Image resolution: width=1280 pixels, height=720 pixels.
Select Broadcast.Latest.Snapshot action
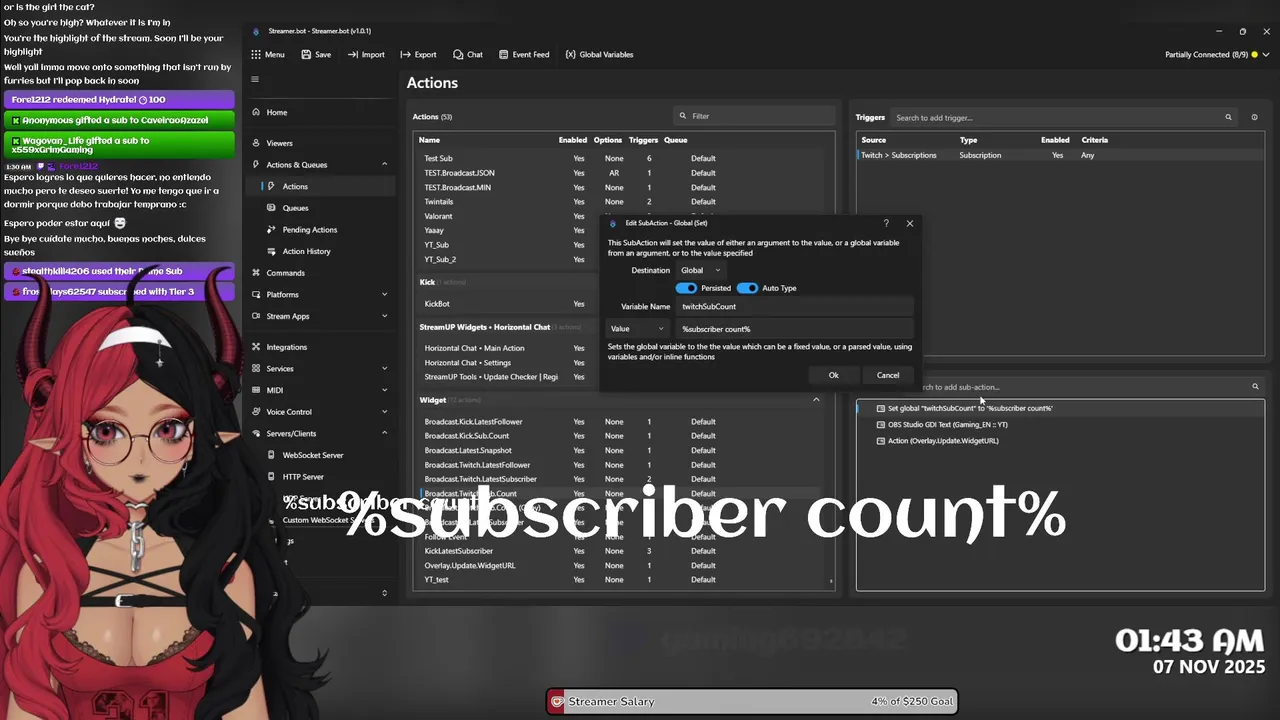point(622,450)
